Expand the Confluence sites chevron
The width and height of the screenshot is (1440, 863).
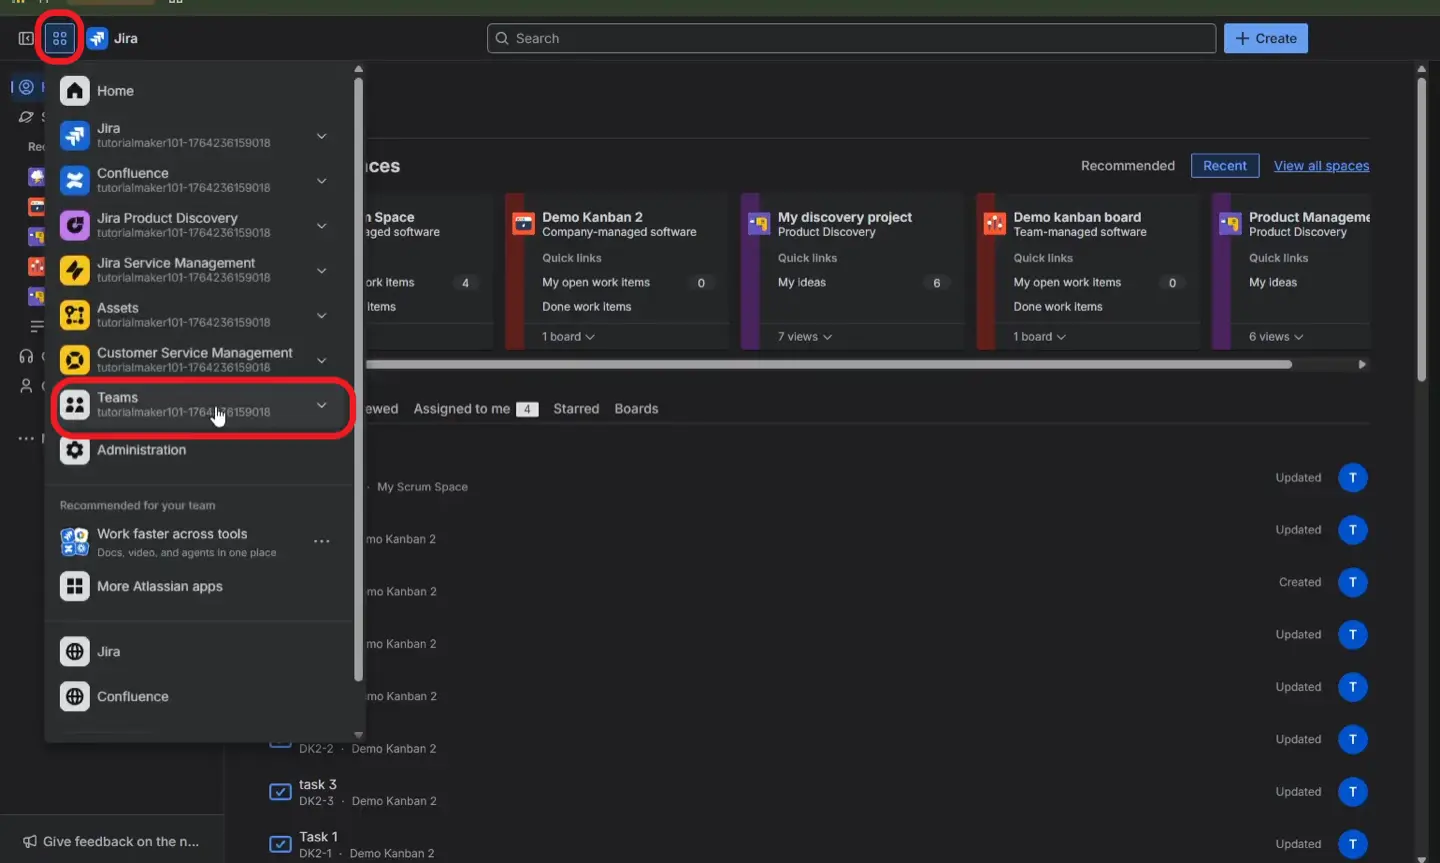(x=322, y=181)
